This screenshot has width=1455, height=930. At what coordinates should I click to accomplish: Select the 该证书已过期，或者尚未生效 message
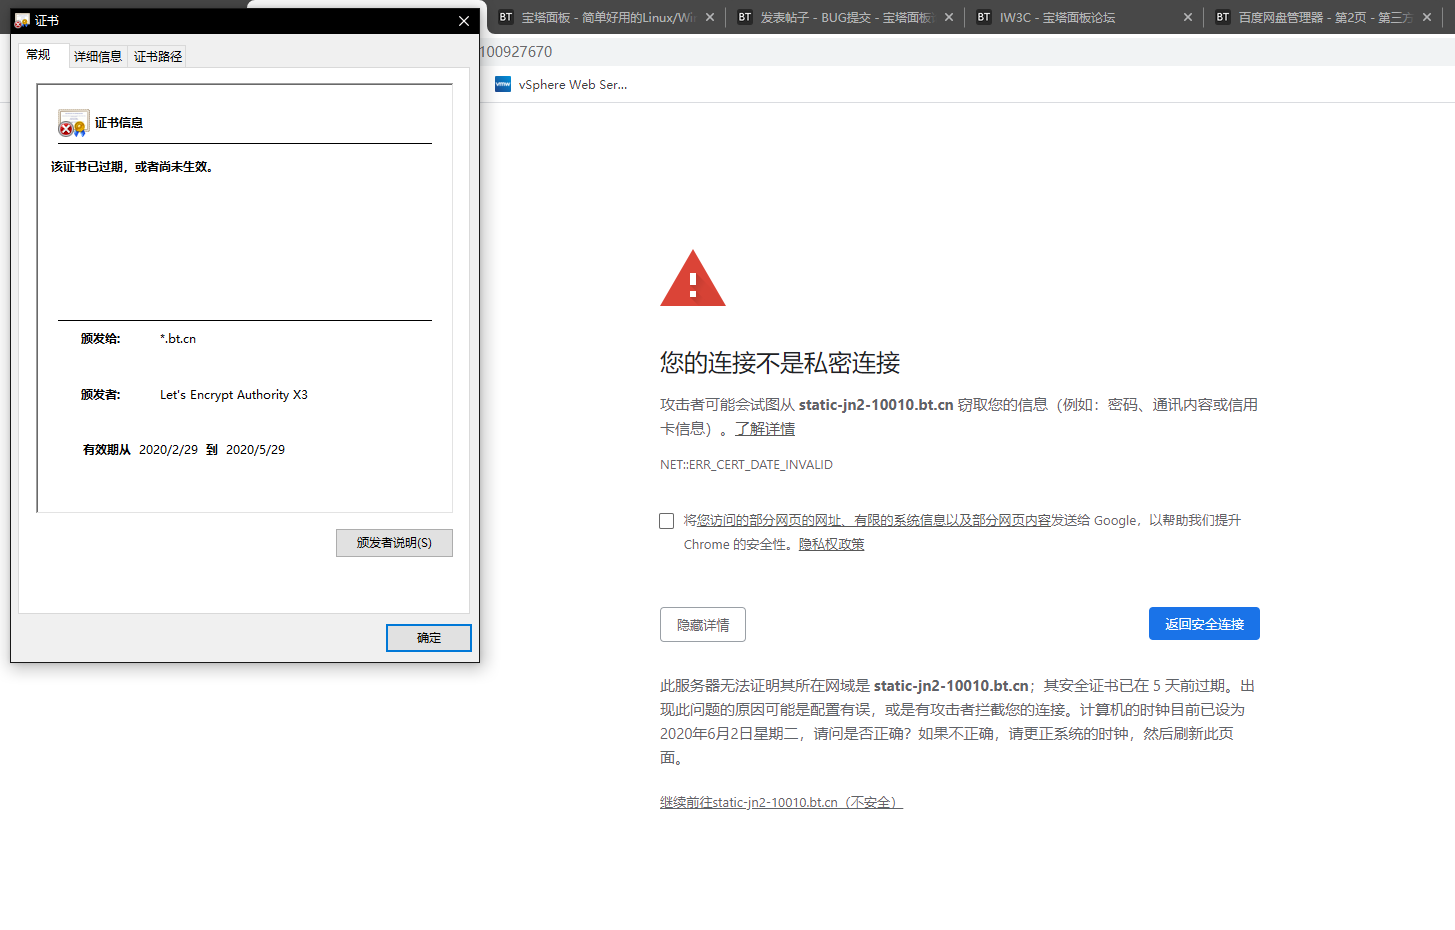(x=132, y=167)
